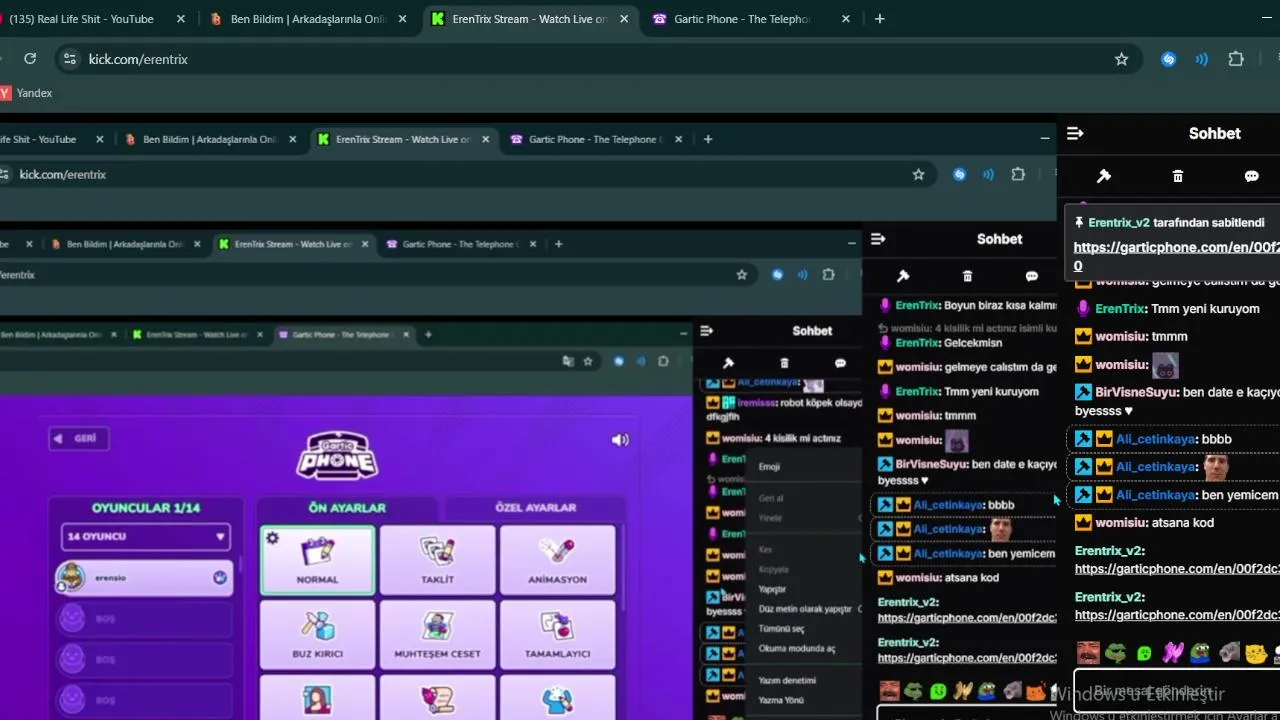
Task: Choose the BUZ KIRICI game mode card
Action: (317, 634)
